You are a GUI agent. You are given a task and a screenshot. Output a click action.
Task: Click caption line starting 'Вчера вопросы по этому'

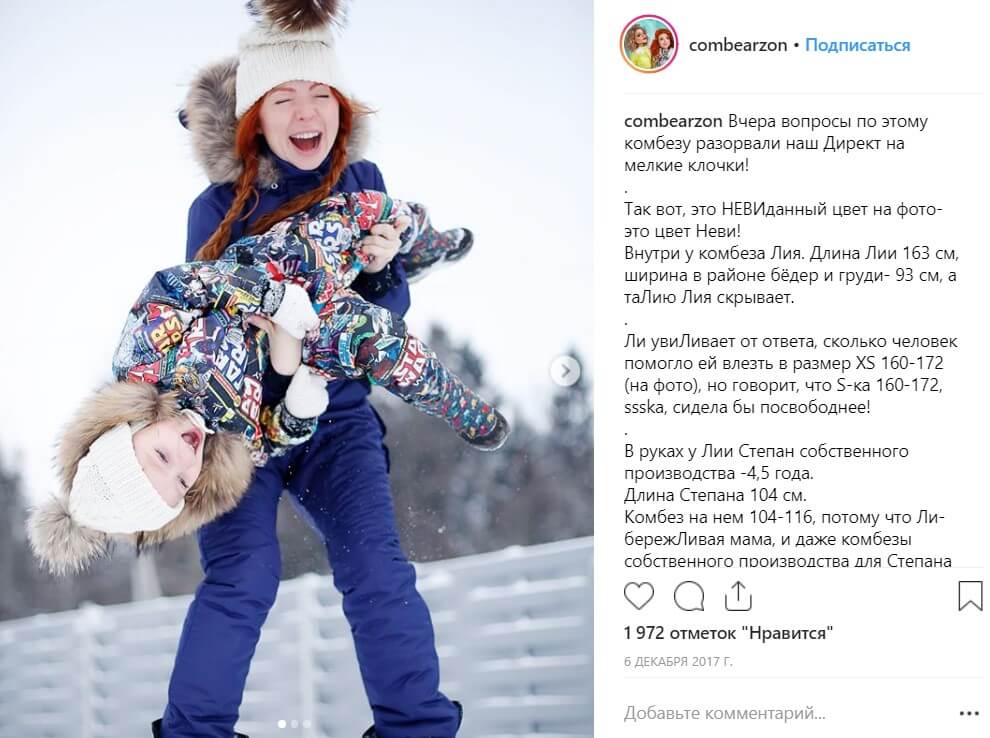828,121
